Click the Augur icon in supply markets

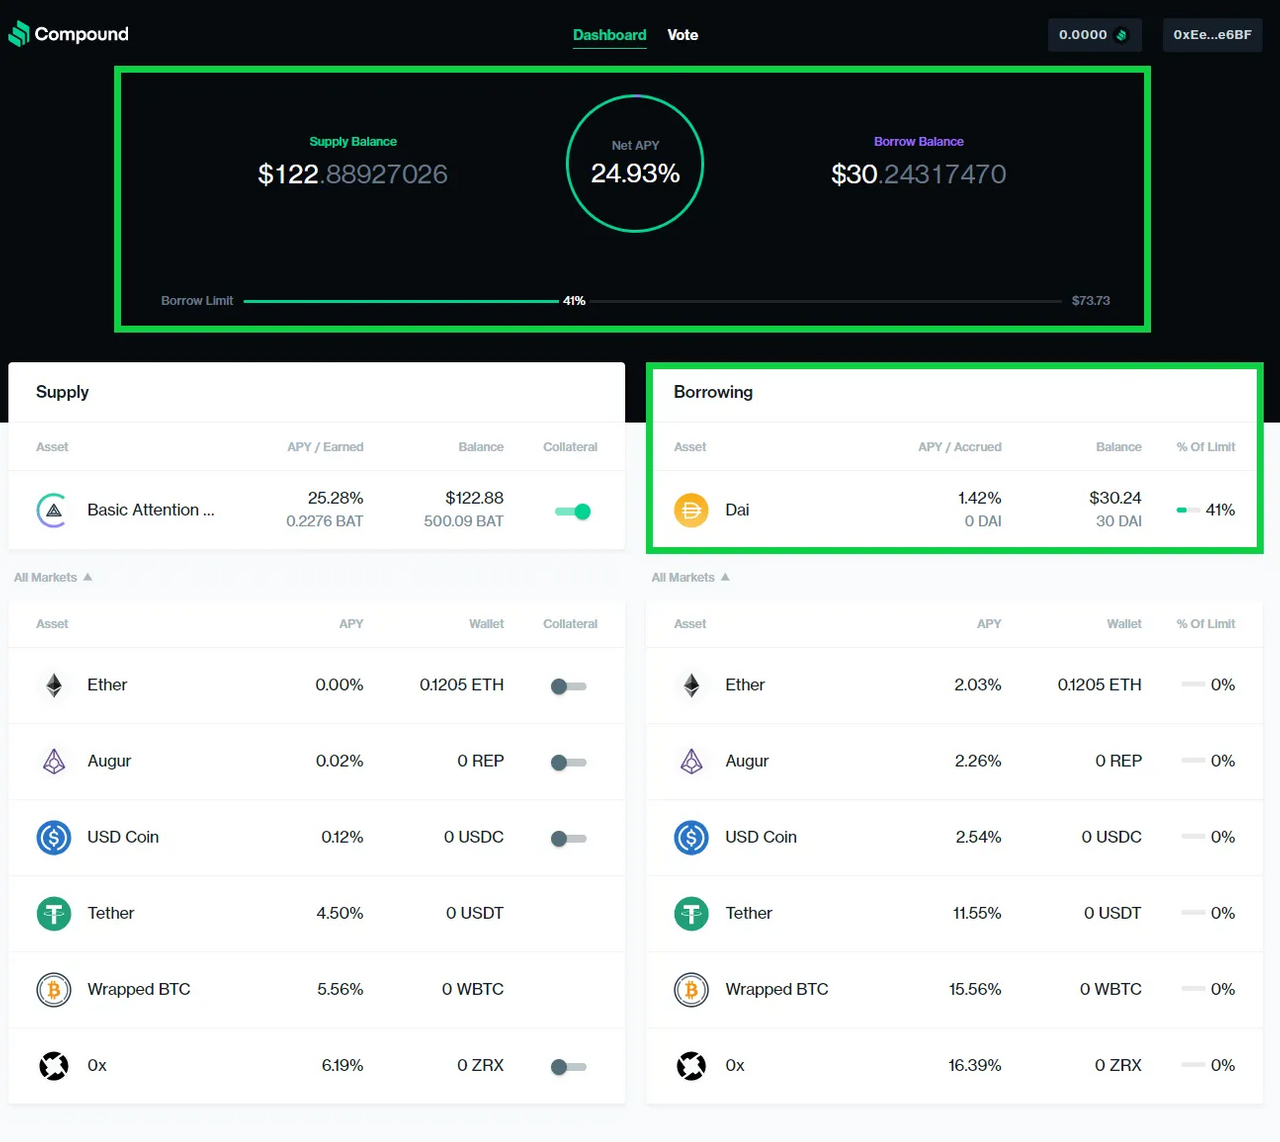[54, 761]
